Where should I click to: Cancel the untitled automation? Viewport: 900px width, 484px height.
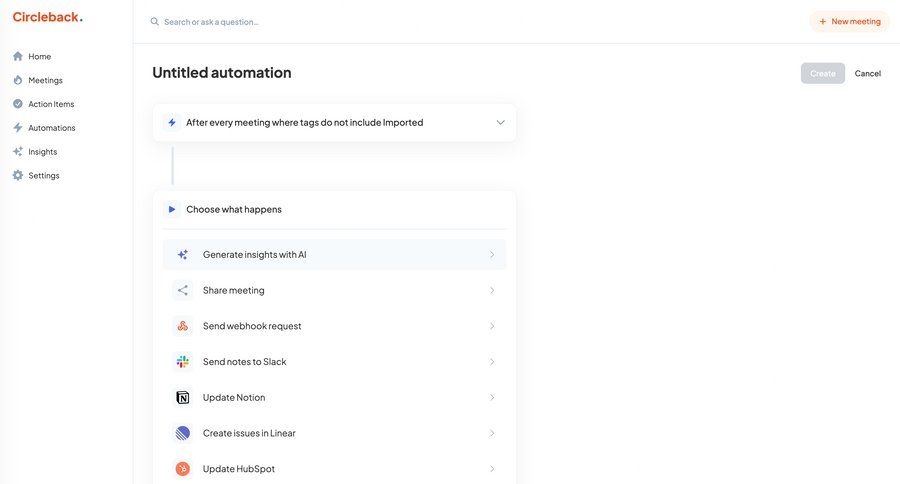(867, 73)
